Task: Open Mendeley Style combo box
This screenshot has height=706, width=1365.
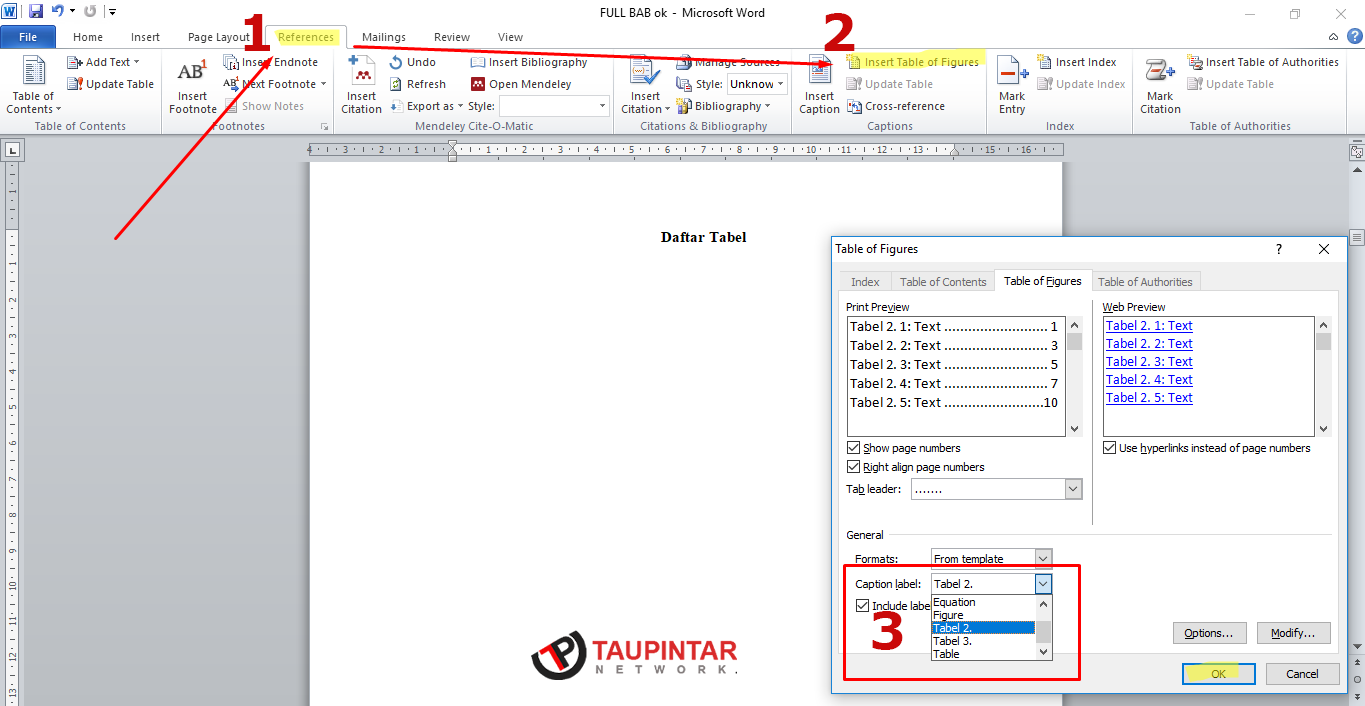Action: [554, 106]
